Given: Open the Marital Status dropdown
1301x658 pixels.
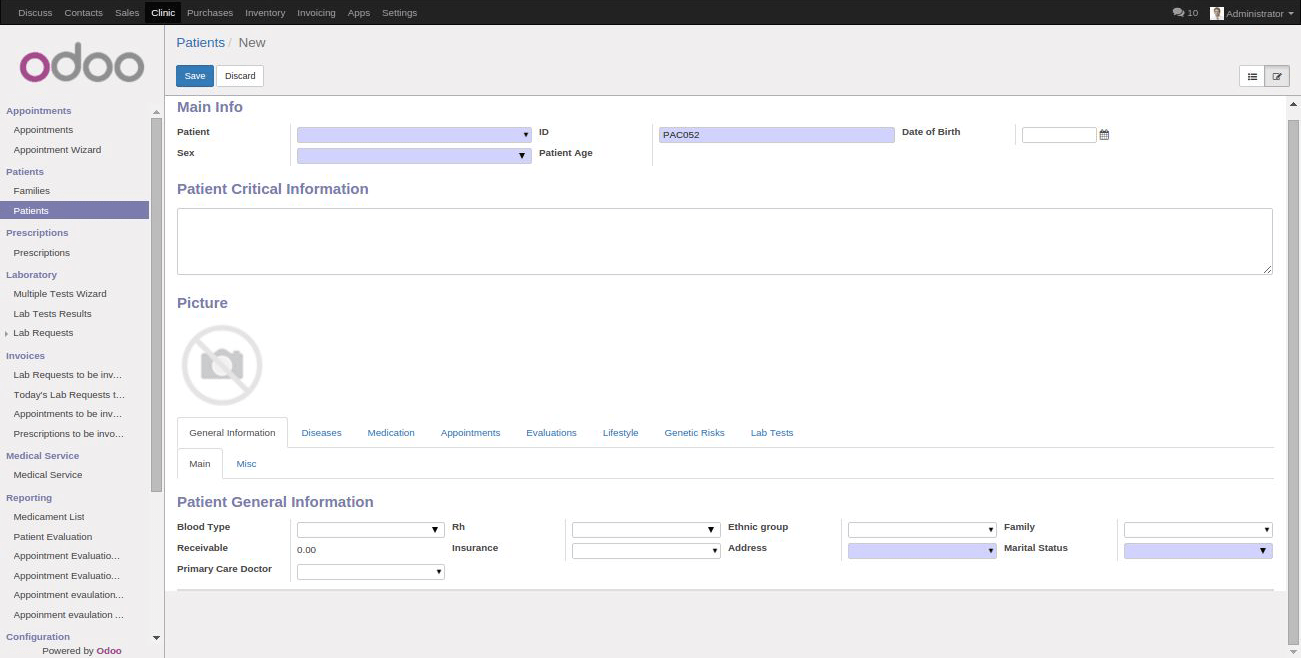Looking at the screenshot, I should point(1198,551).
